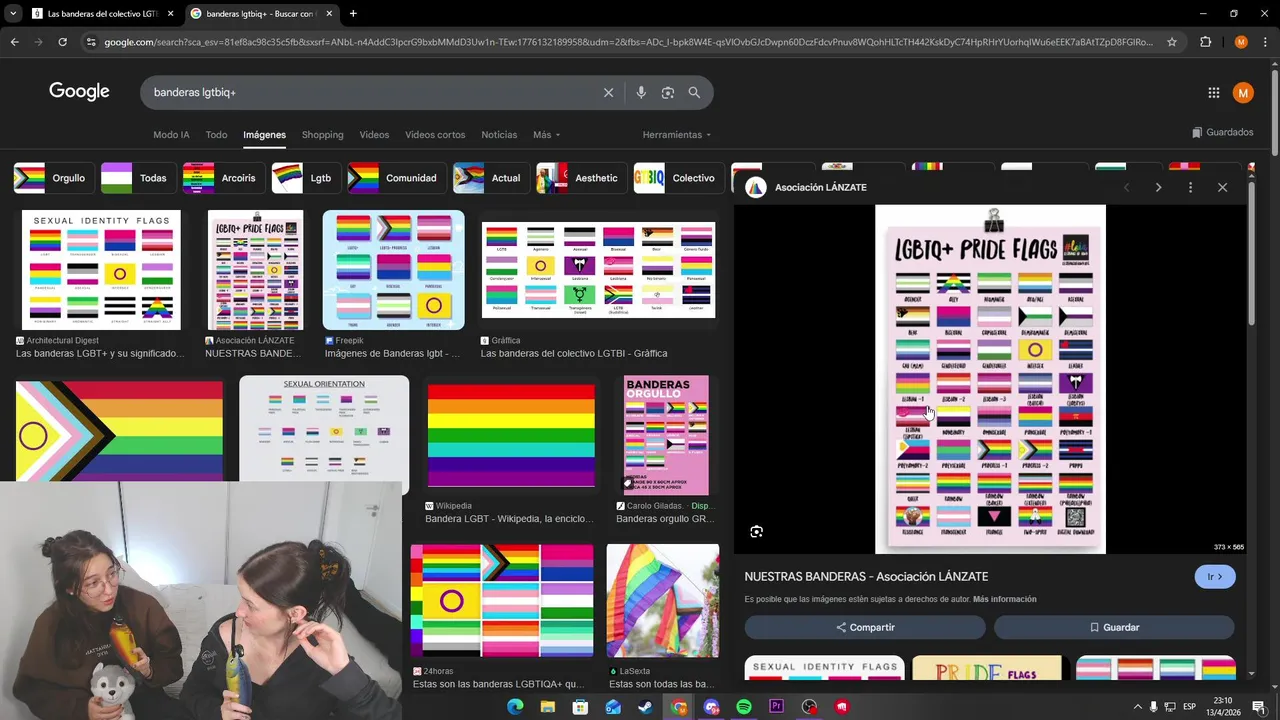Start voice search with the microphone
The width and height of the screenshot is (1280, 720).
click(x=641, y=92)
